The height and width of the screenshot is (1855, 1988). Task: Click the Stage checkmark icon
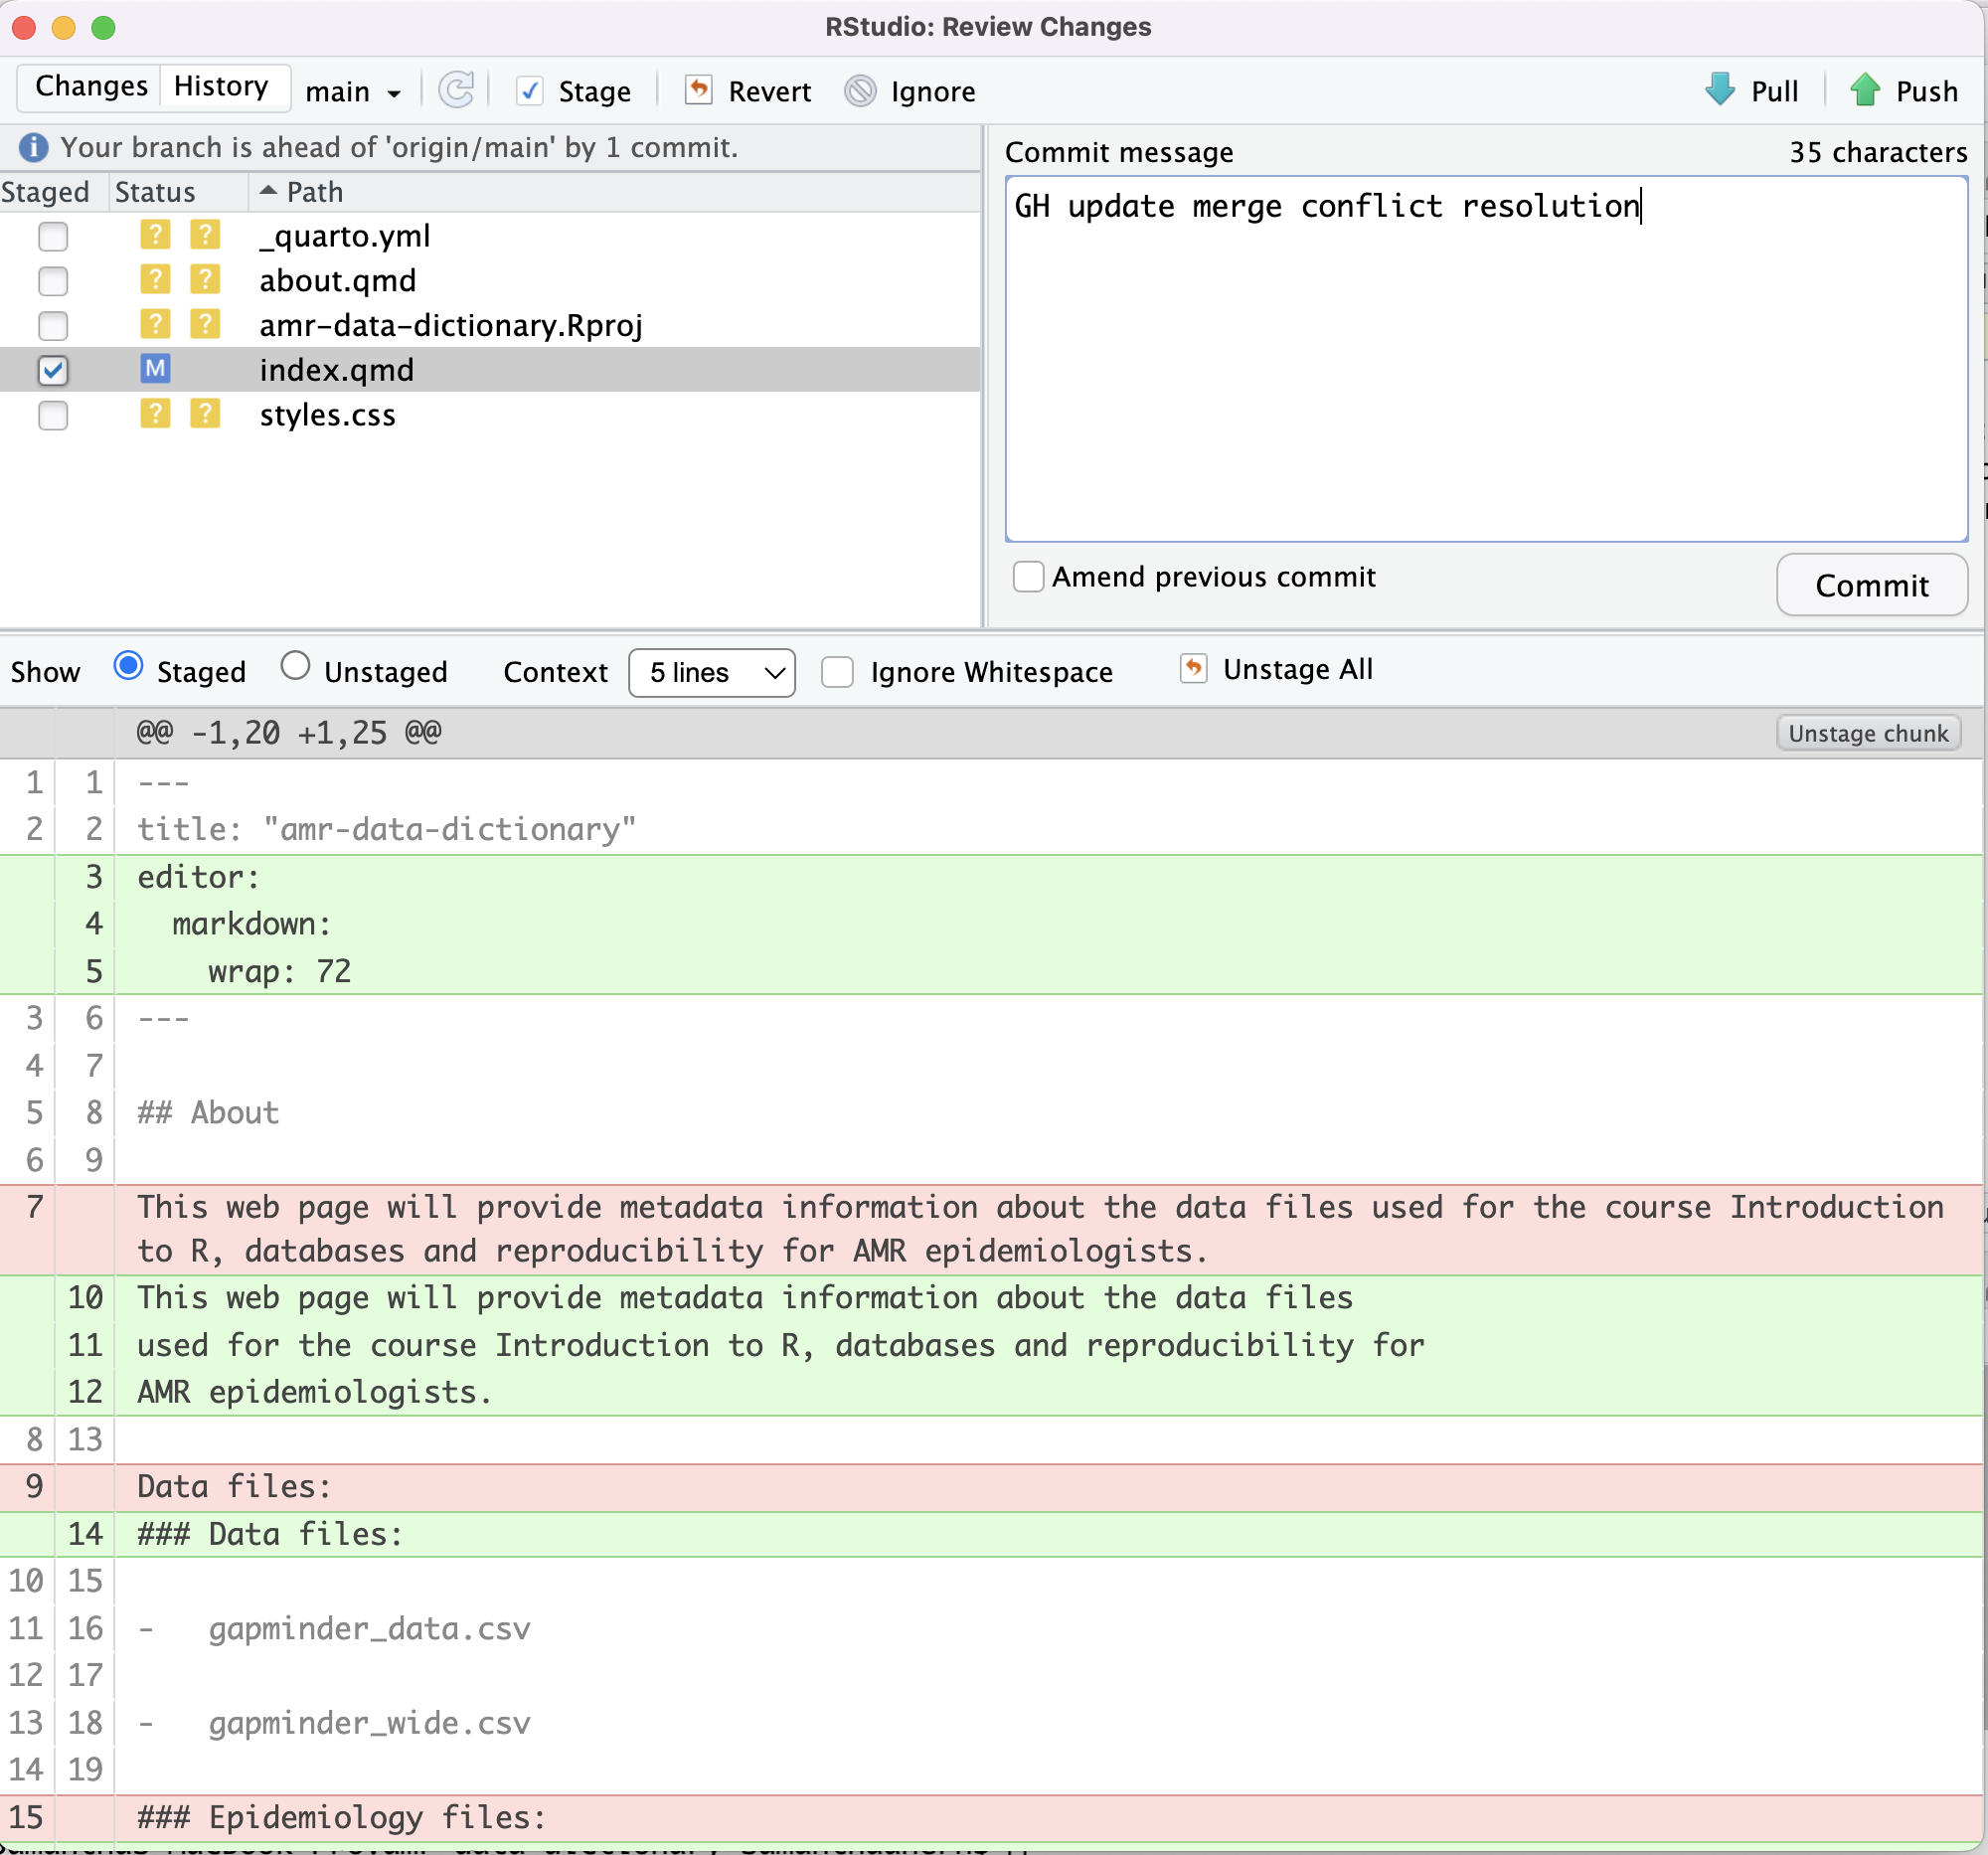point(532,90)
